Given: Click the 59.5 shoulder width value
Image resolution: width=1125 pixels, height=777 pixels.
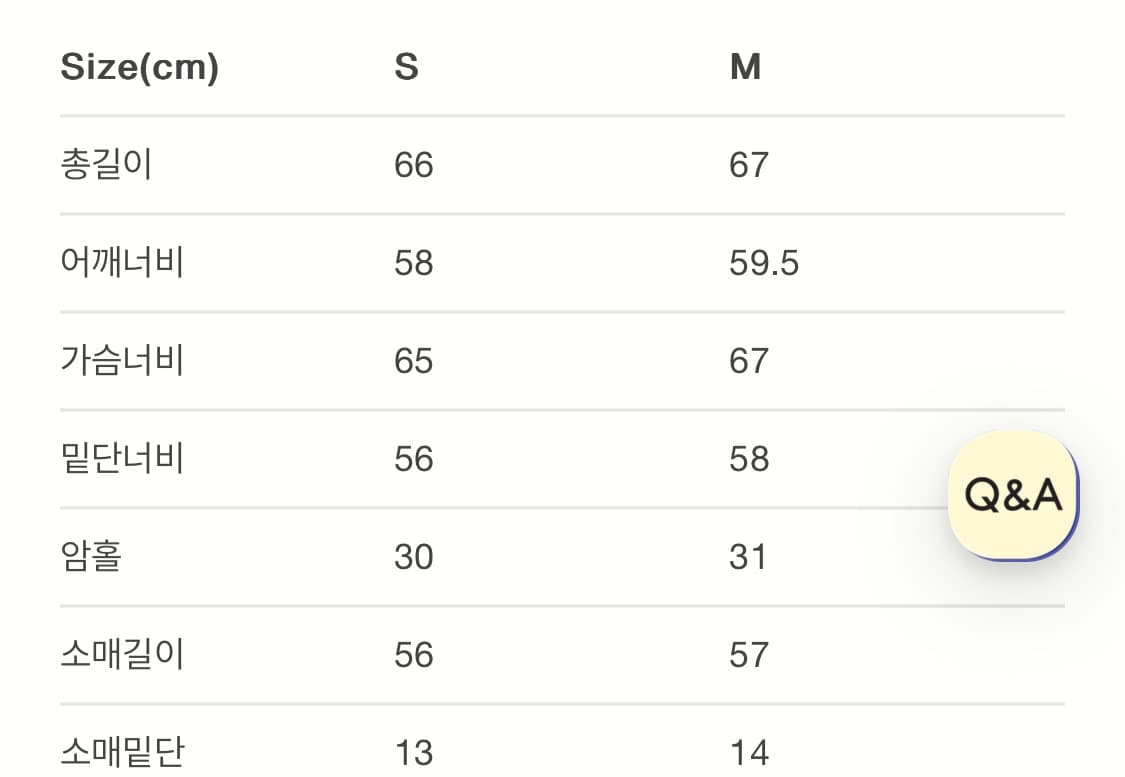Looking at the screenshot, I should pos(764,263).
